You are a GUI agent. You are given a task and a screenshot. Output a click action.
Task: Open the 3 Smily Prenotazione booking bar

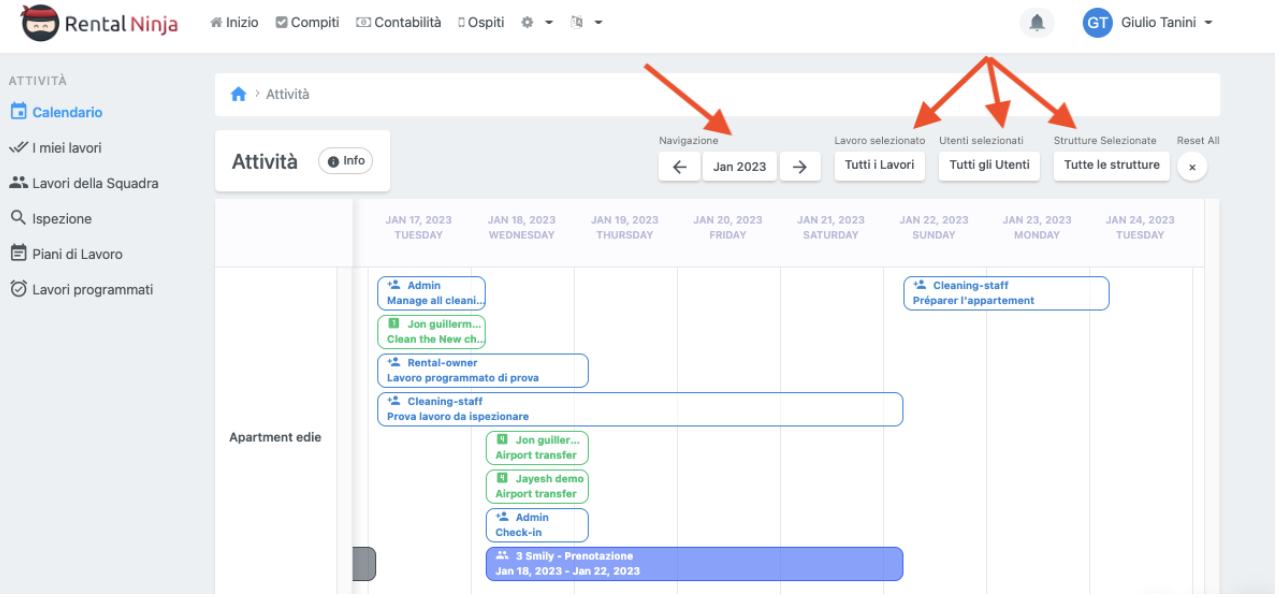click(x=694, y=564)
